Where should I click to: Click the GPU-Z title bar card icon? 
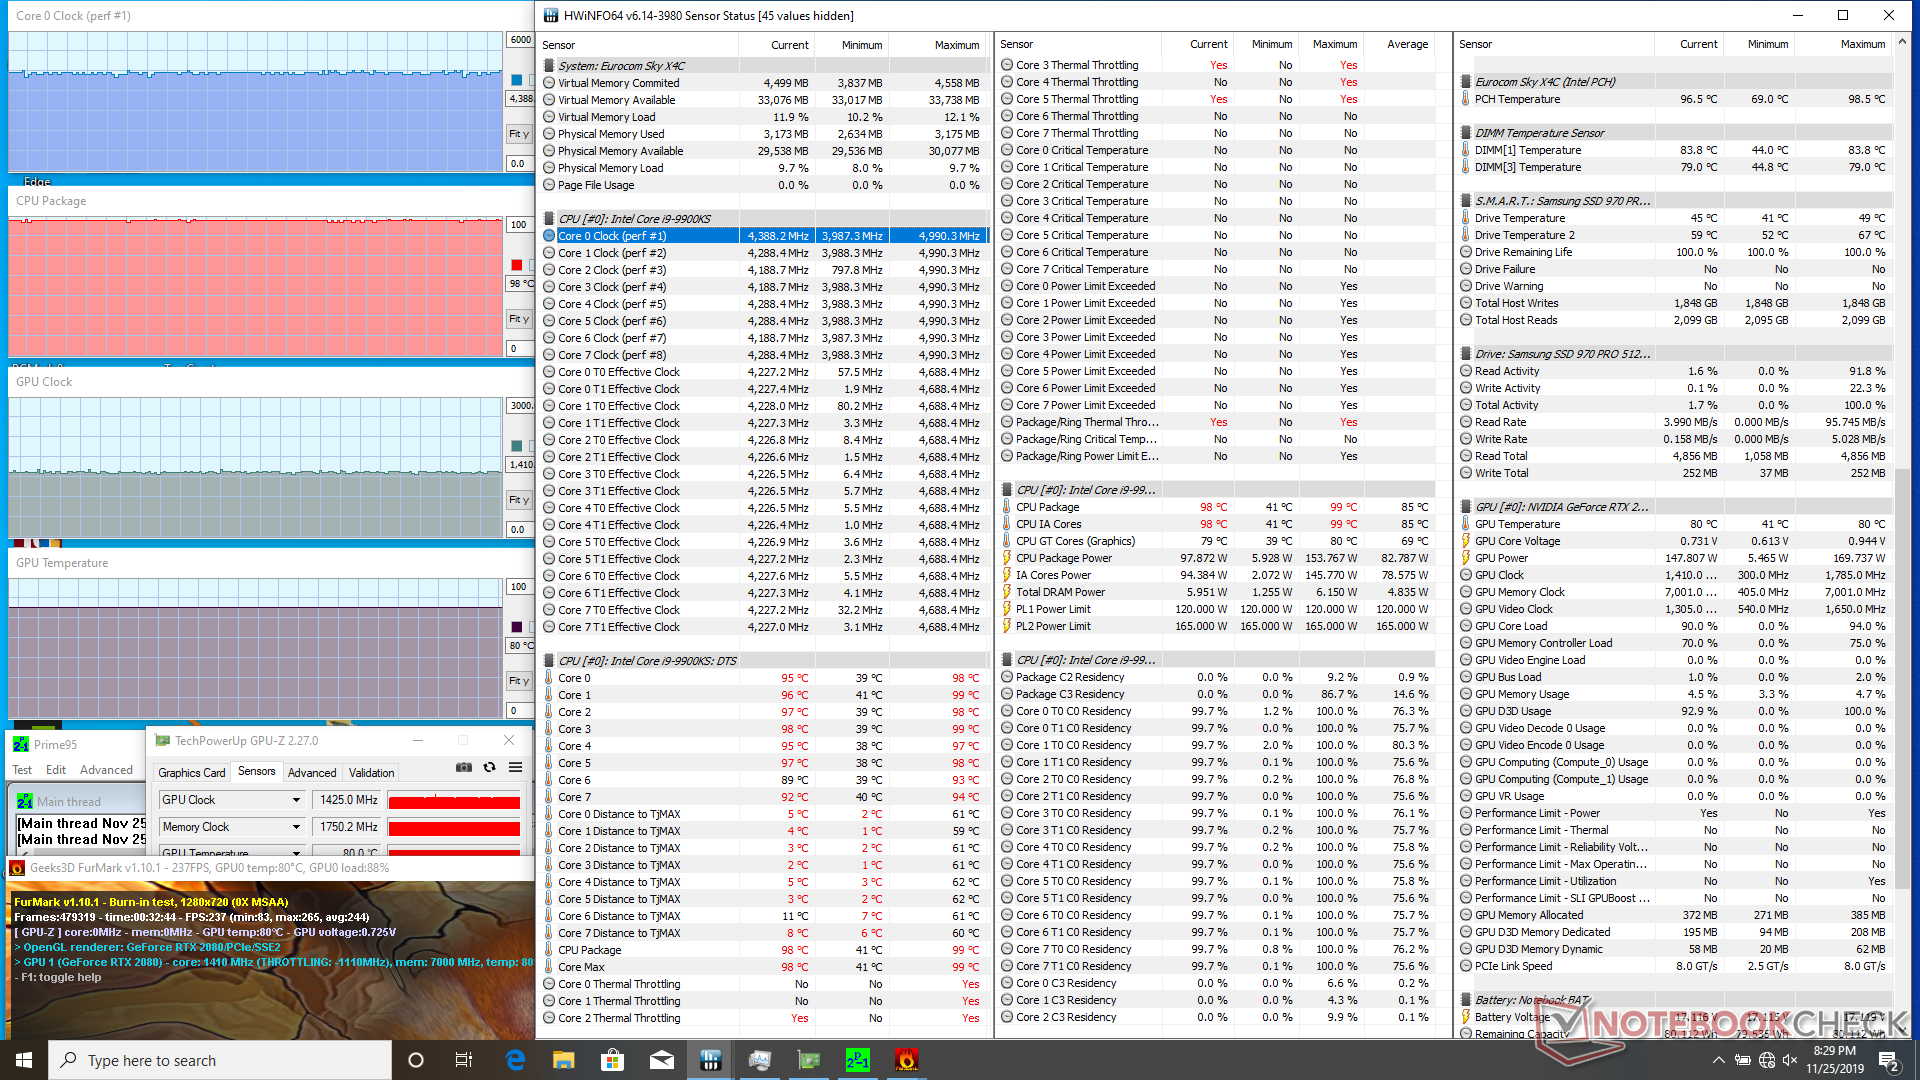[162, 741]
